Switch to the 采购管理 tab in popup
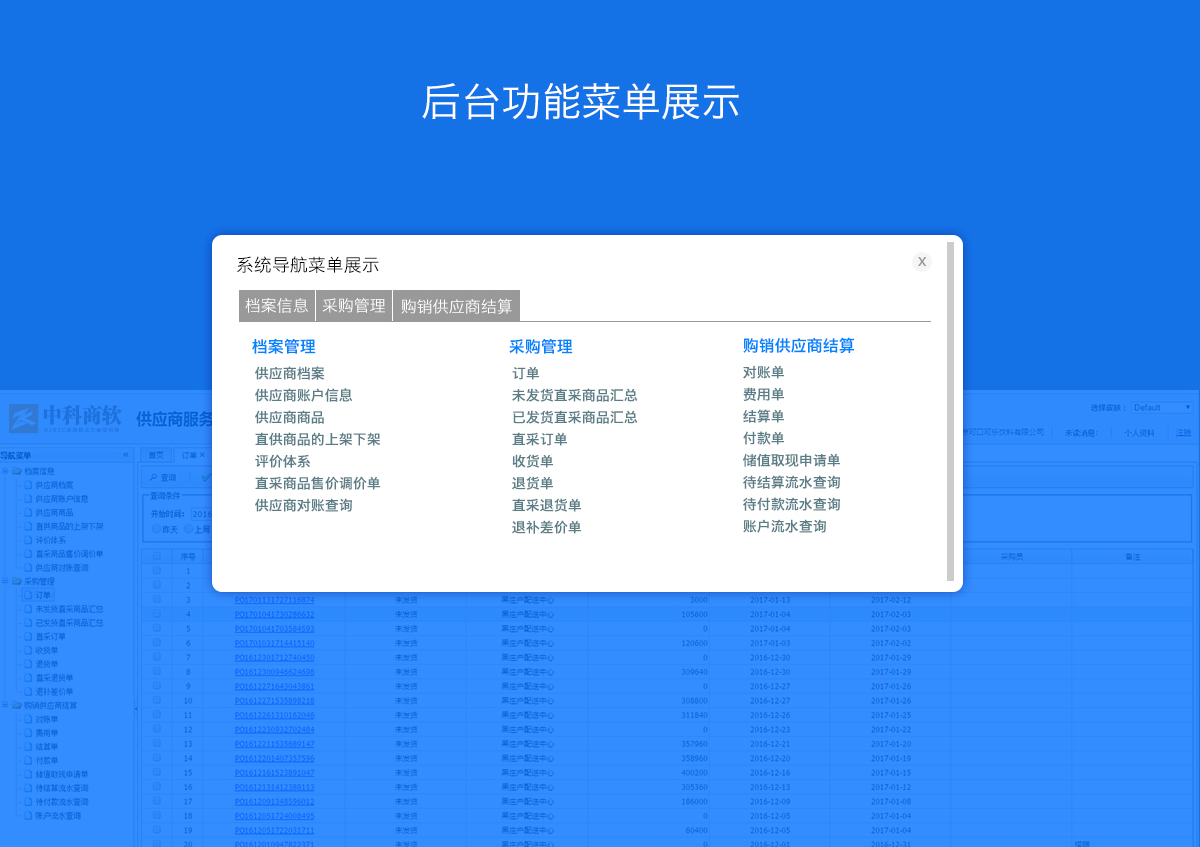This screenshot has height=847, width=1200. [x=354, y=306]
